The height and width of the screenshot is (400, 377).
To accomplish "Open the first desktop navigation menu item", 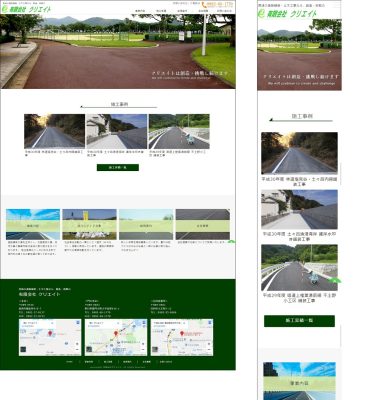I will pyautogui.click(x=140, y=11).
